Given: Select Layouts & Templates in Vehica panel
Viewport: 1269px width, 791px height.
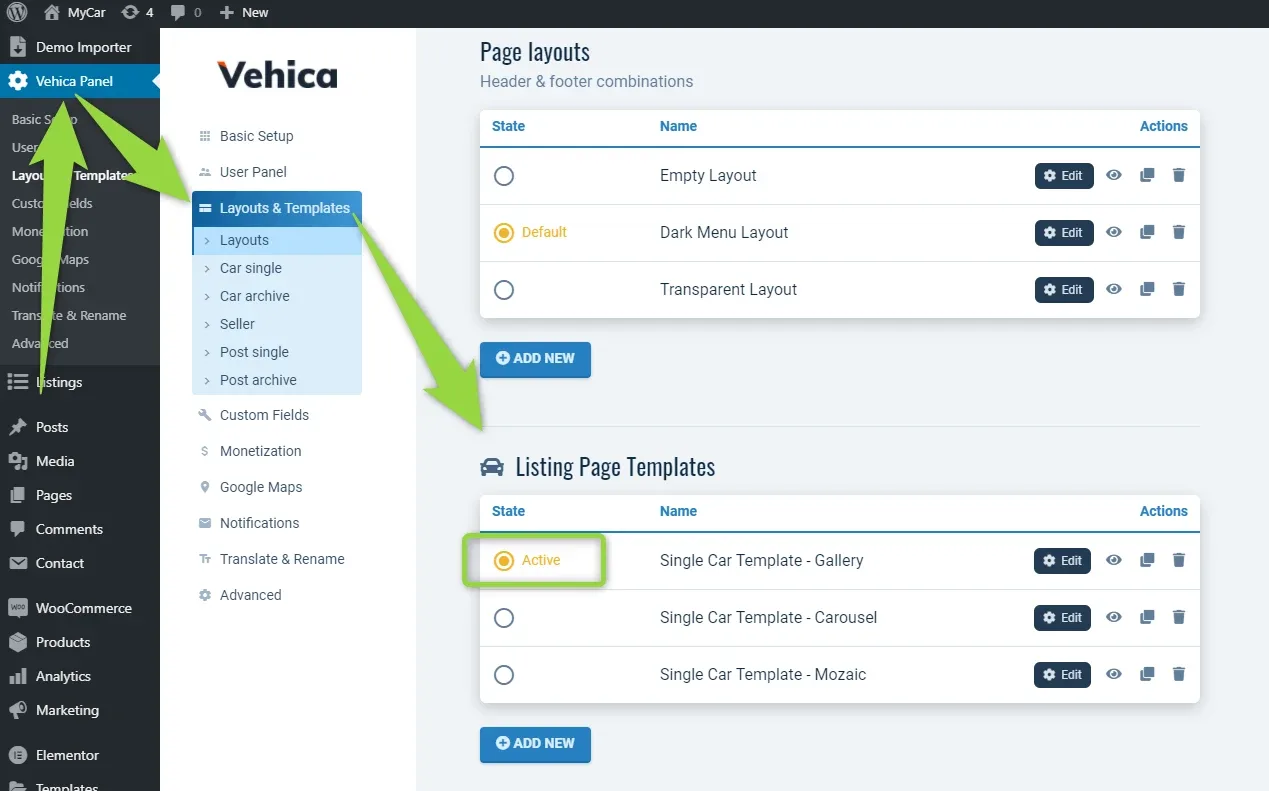Looking at the screenshot, I should click(277, 208).
